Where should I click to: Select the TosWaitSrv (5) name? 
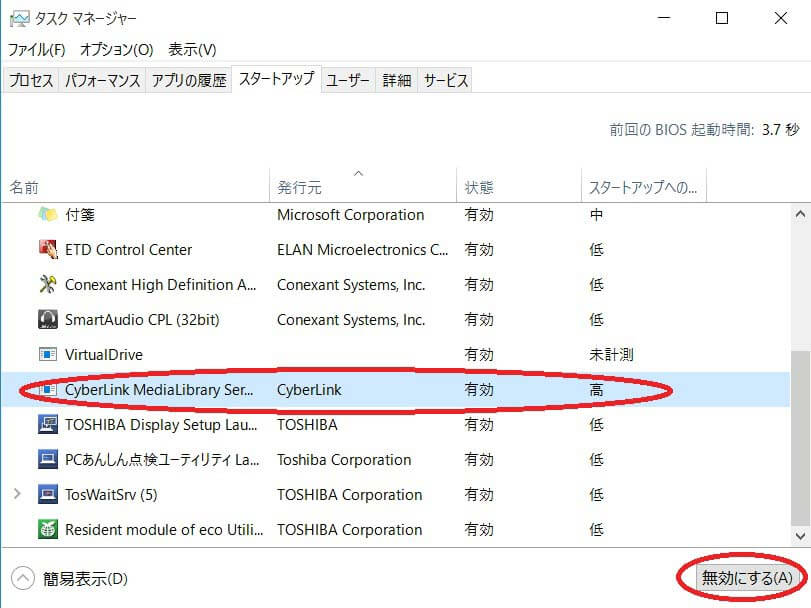point(111,495)
